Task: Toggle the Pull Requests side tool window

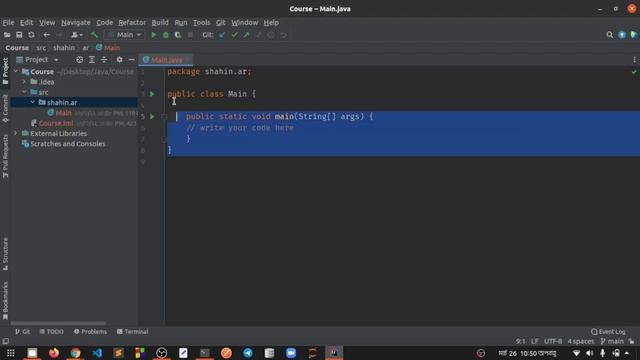Action: point(5,156)
